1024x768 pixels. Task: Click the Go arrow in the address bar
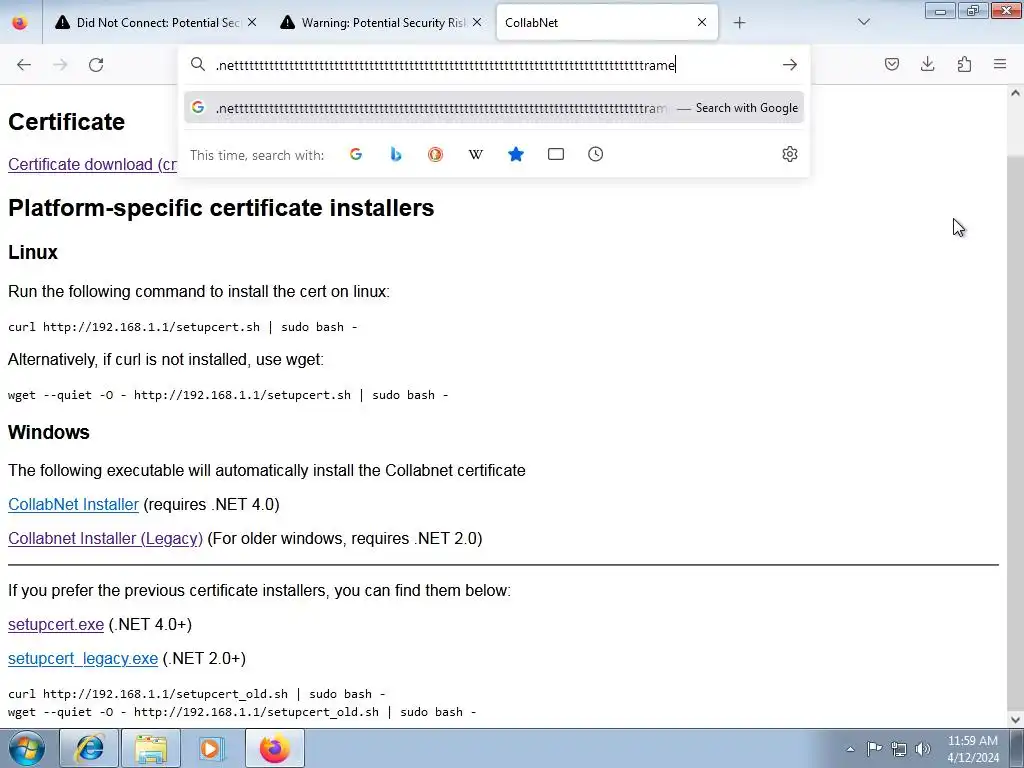tap(790, 65)
